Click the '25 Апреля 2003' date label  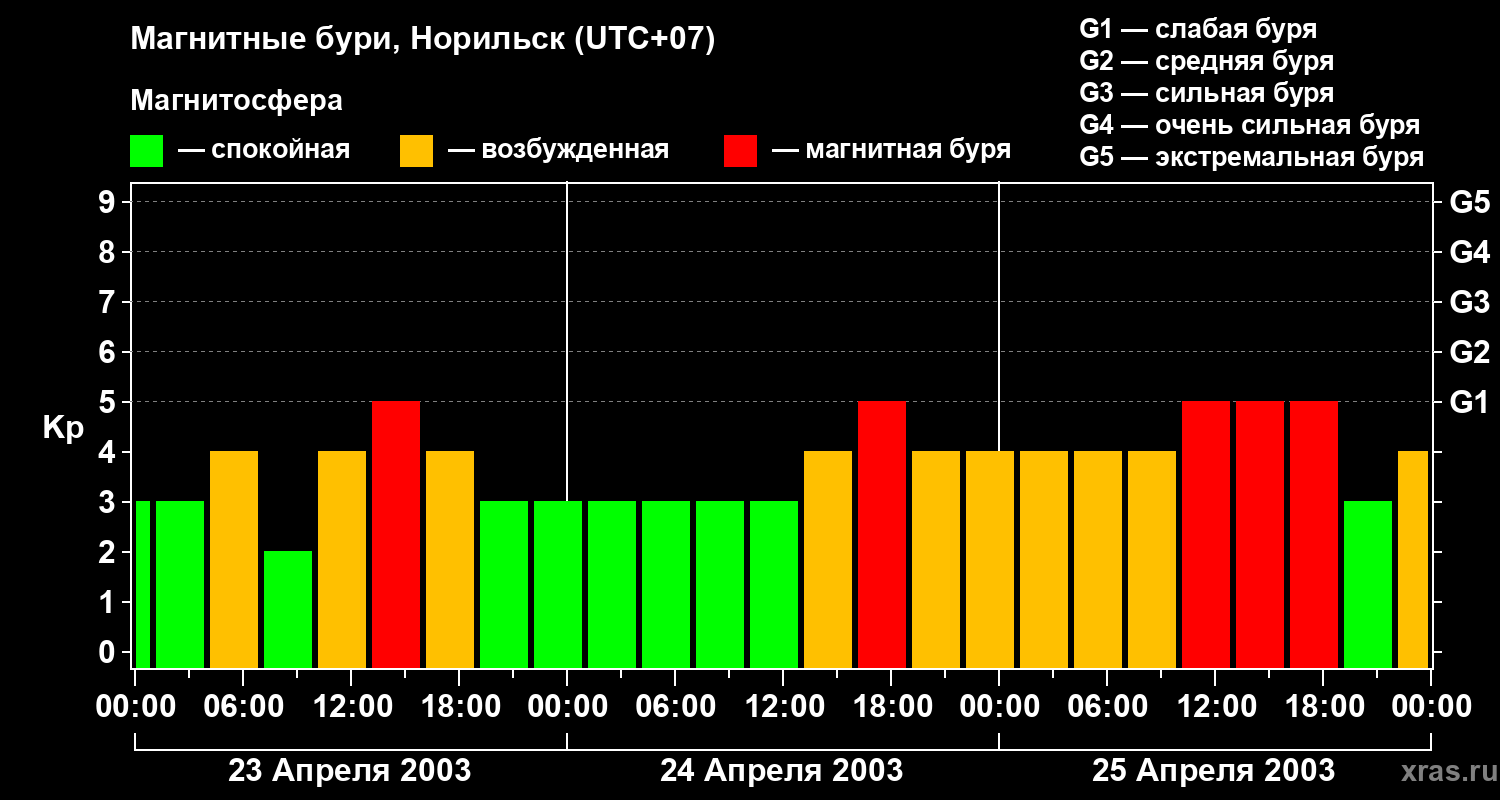1213,771
